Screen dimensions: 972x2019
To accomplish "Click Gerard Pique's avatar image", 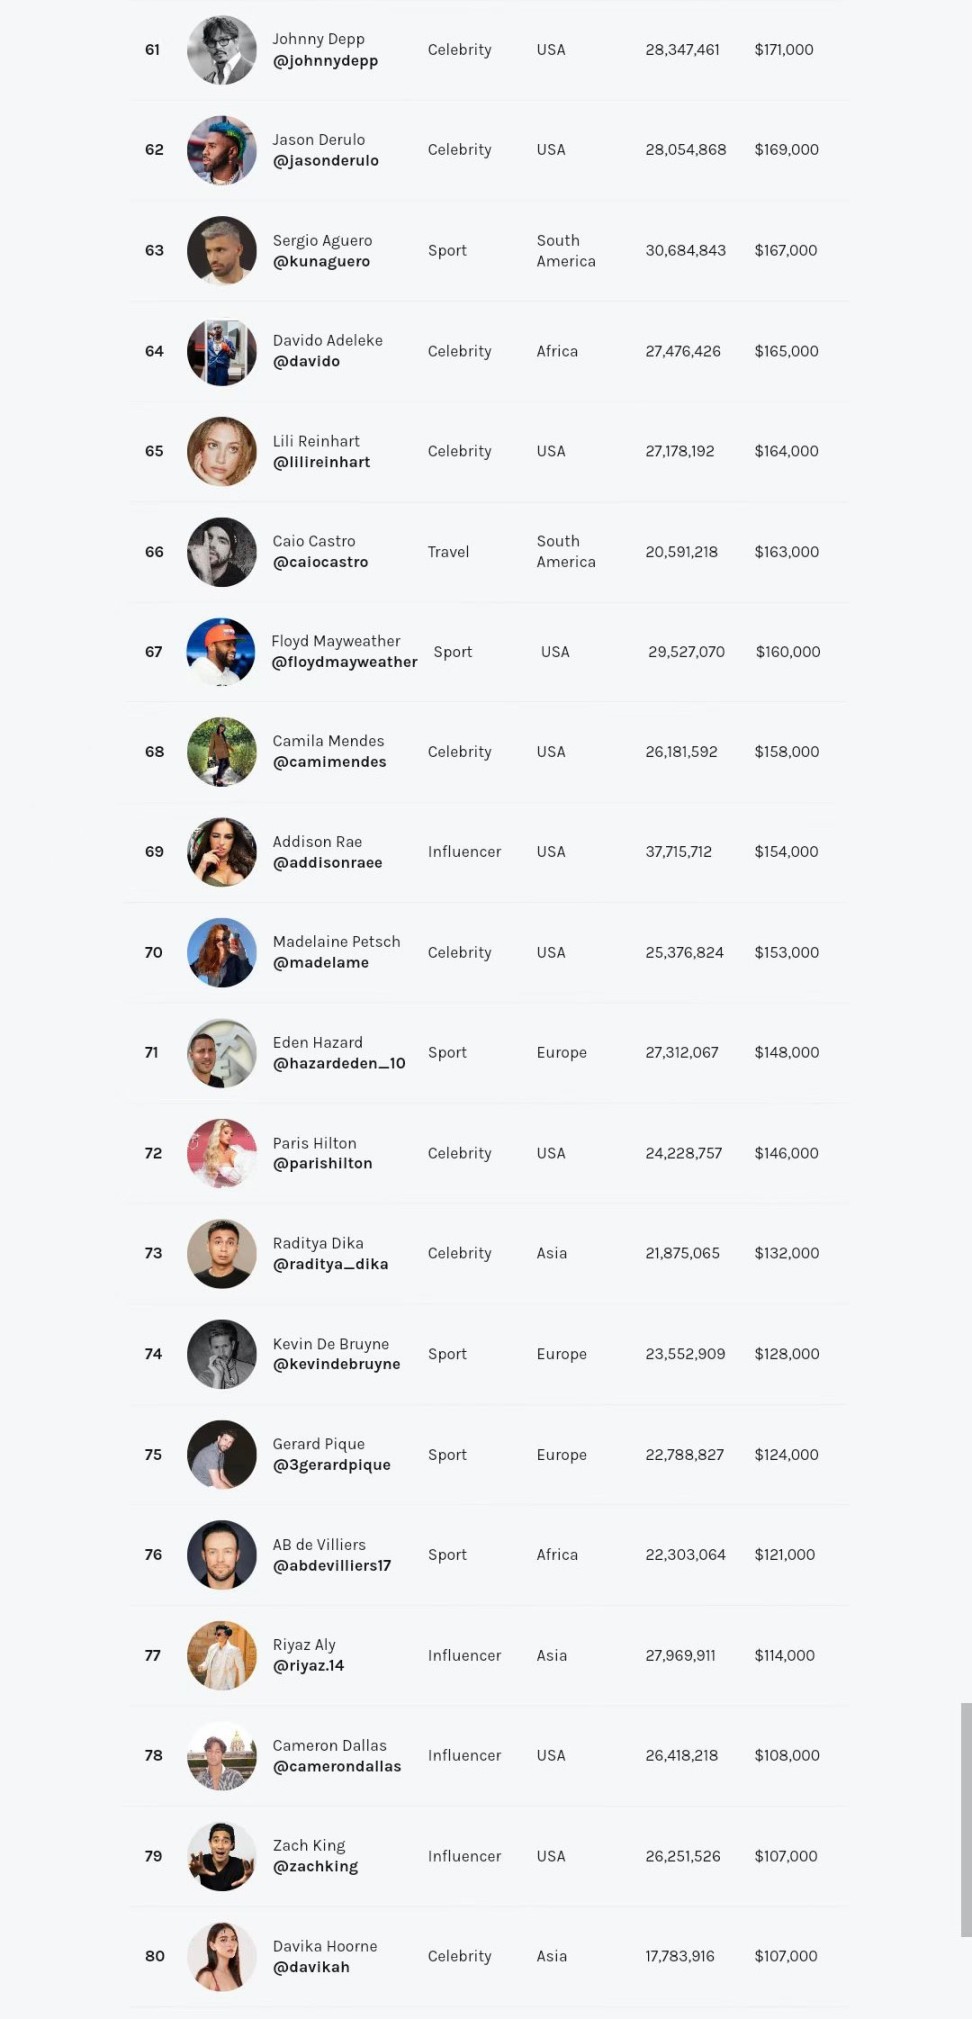I will point(222,1455).
